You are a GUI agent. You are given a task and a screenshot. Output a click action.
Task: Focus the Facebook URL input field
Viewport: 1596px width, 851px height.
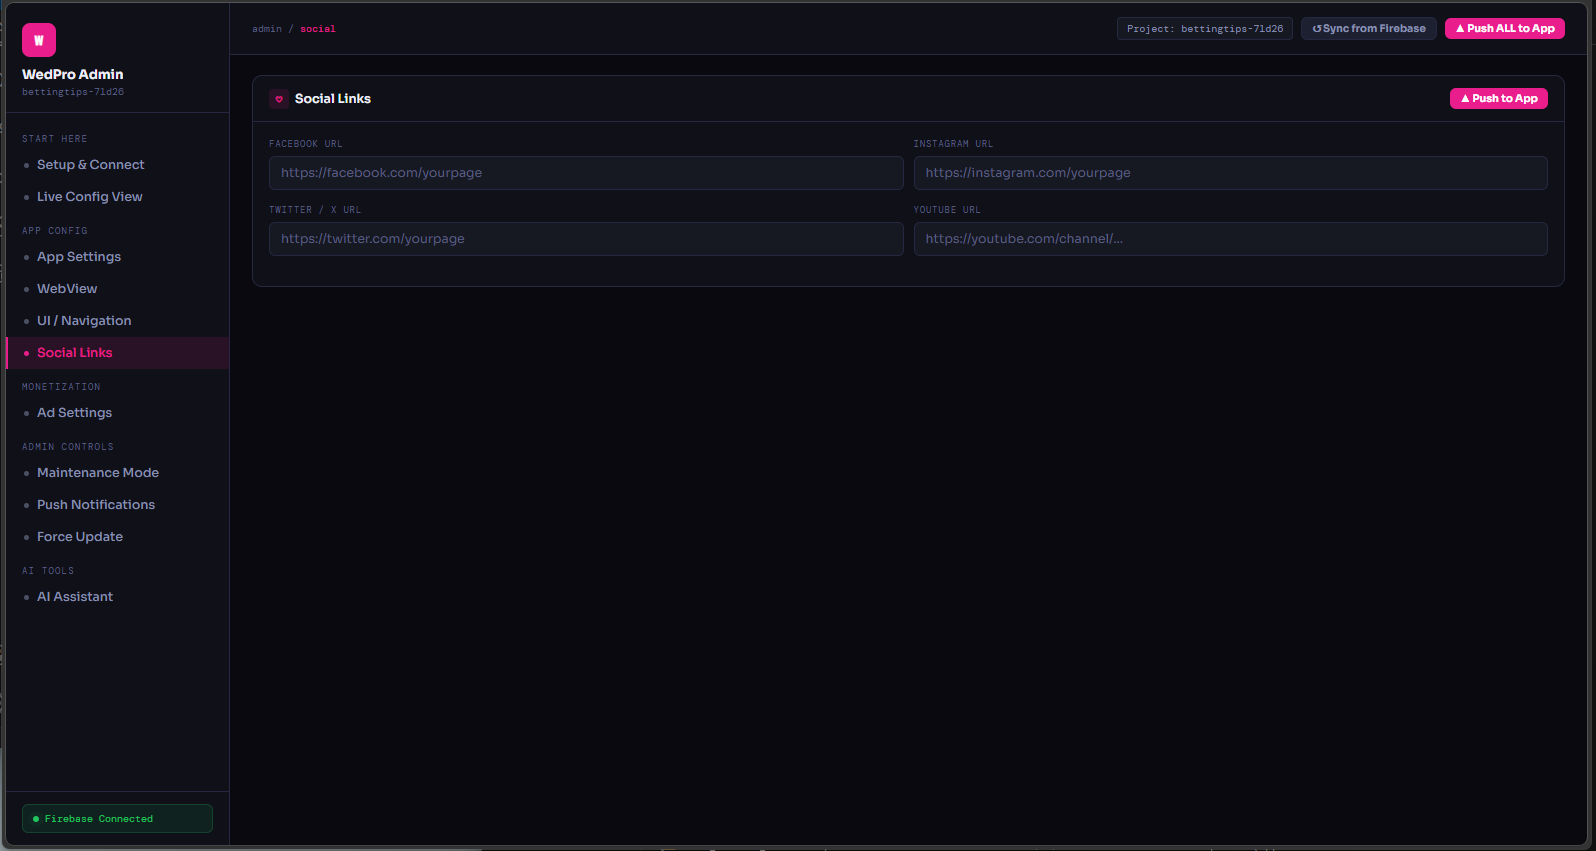click(586, 173)
